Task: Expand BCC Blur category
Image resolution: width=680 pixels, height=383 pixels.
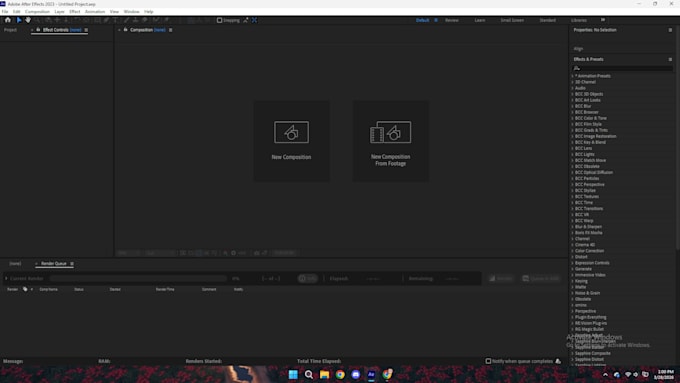Action: [572, 106]
